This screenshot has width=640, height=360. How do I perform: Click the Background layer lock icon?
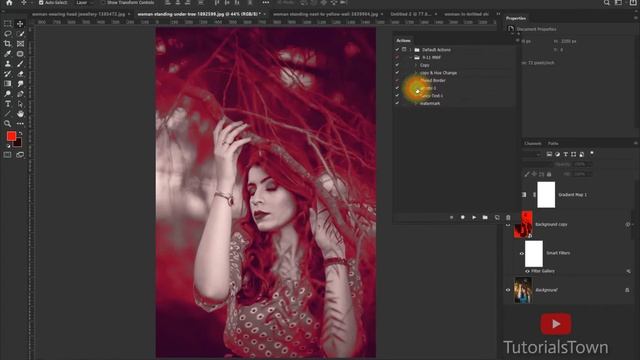(627, 290)
